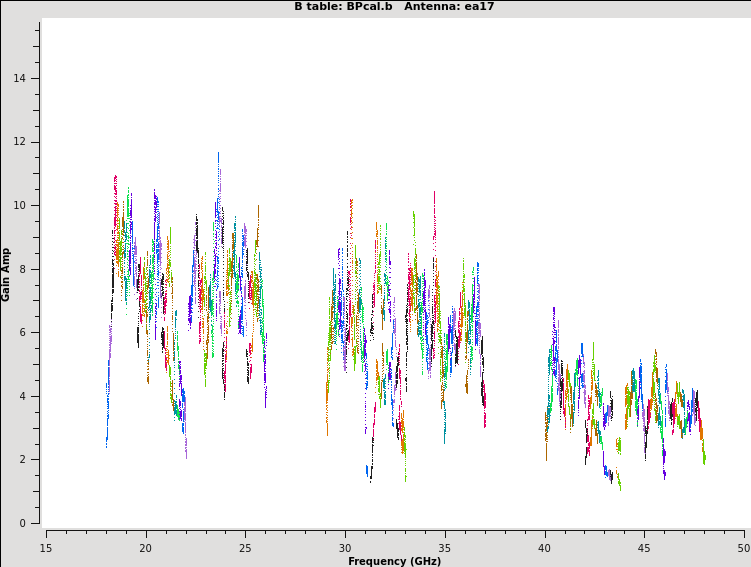Click the y-axis tick label 2
Screen dimensions: 751x567
(24, 459)
